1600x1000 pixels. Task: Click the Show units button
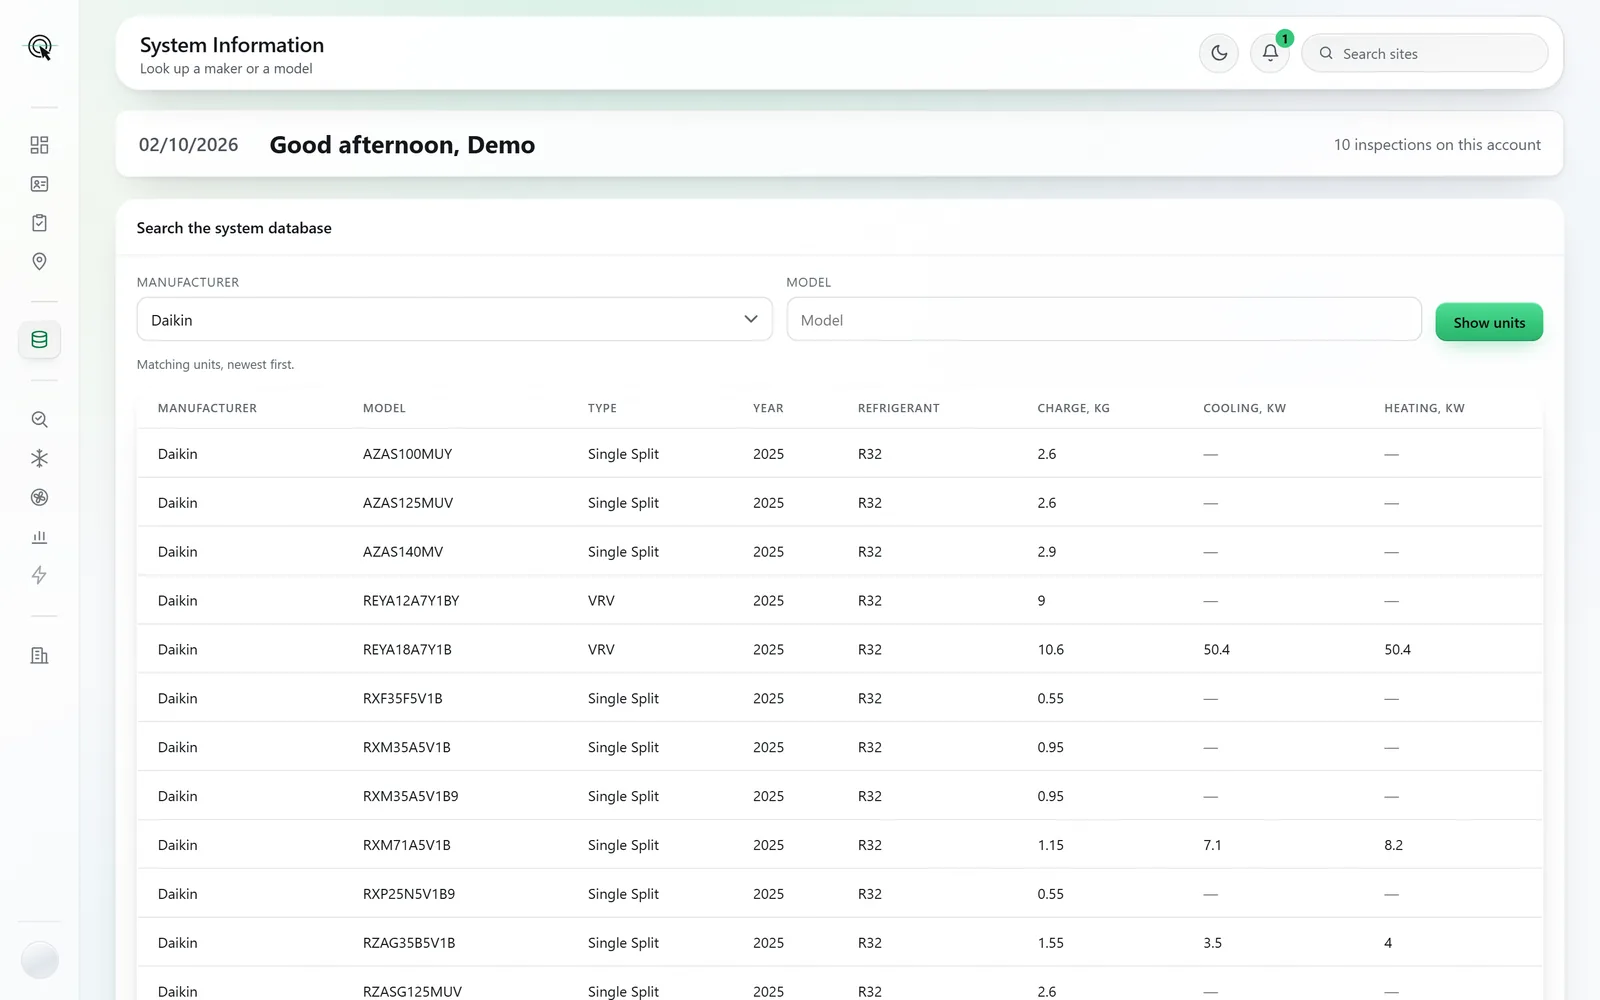pos(1489,322)
